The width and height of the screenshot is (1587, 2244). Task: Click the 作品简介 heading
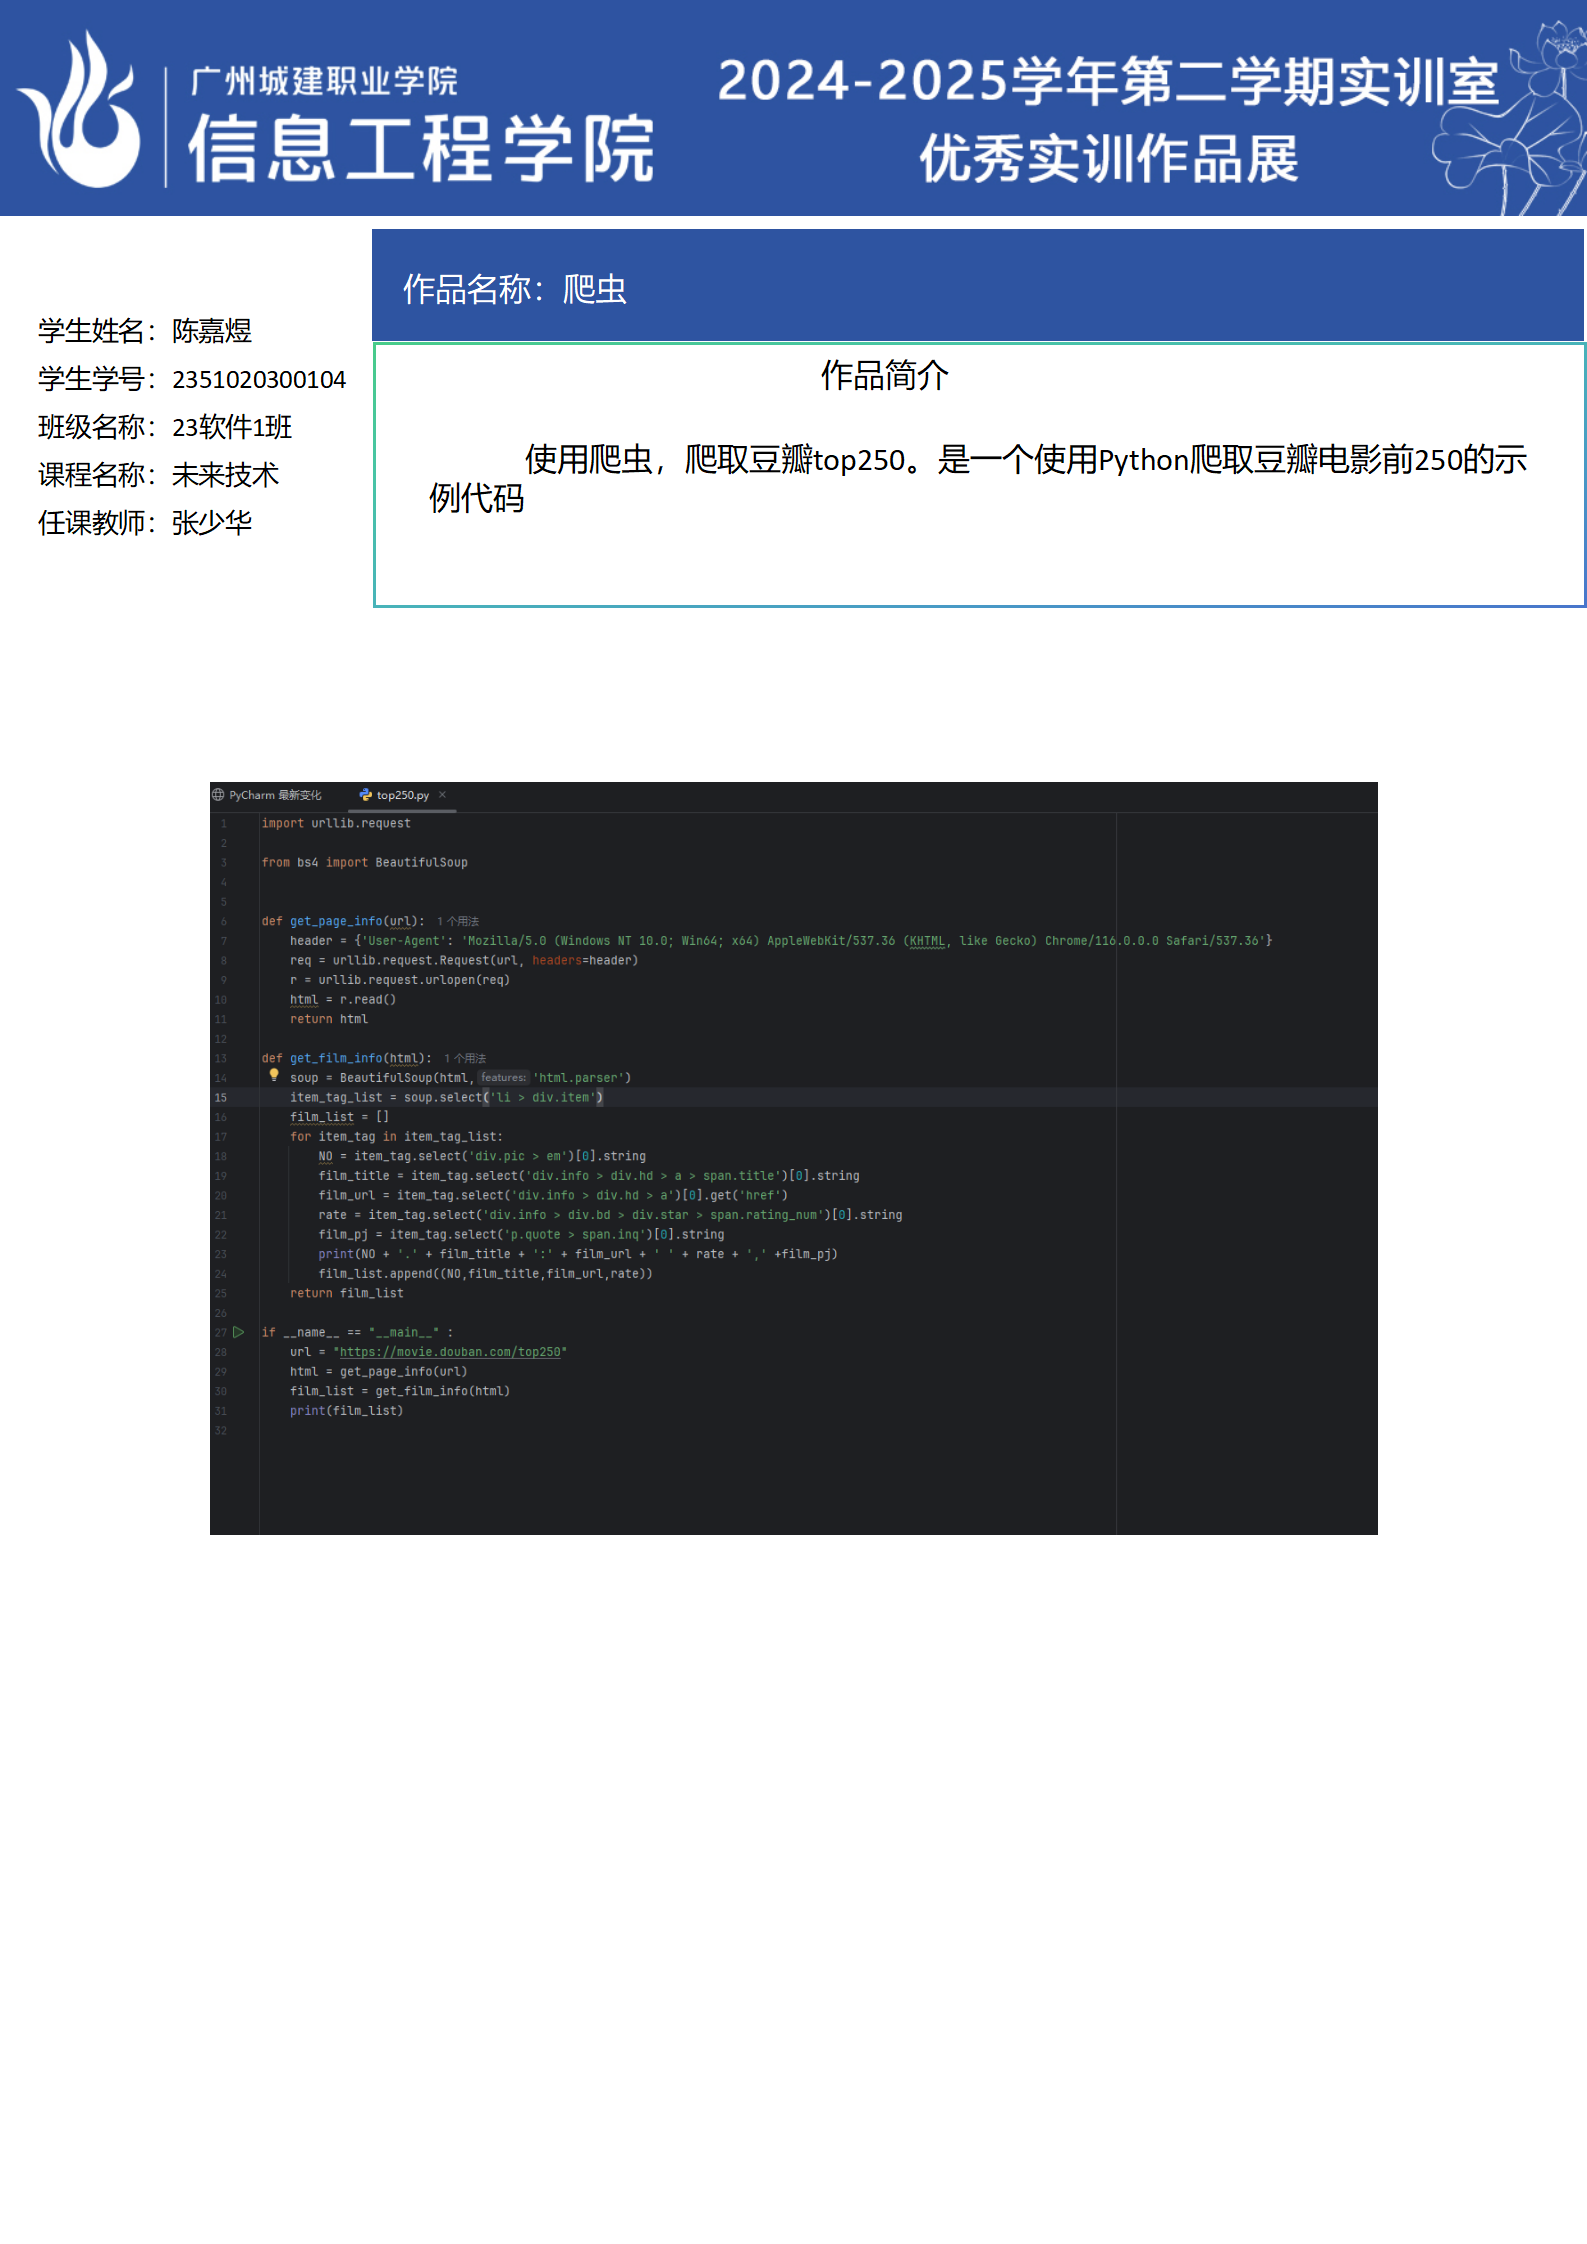884,376
